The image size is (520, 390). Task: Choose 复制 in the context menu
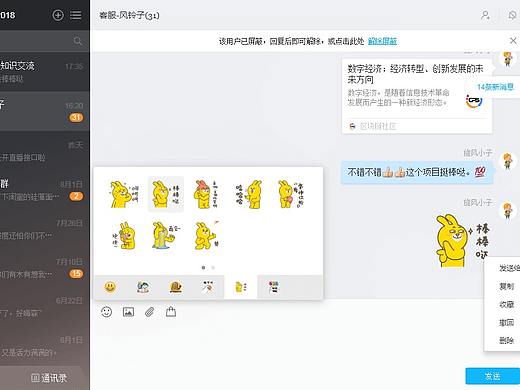(x=506, y=286)
